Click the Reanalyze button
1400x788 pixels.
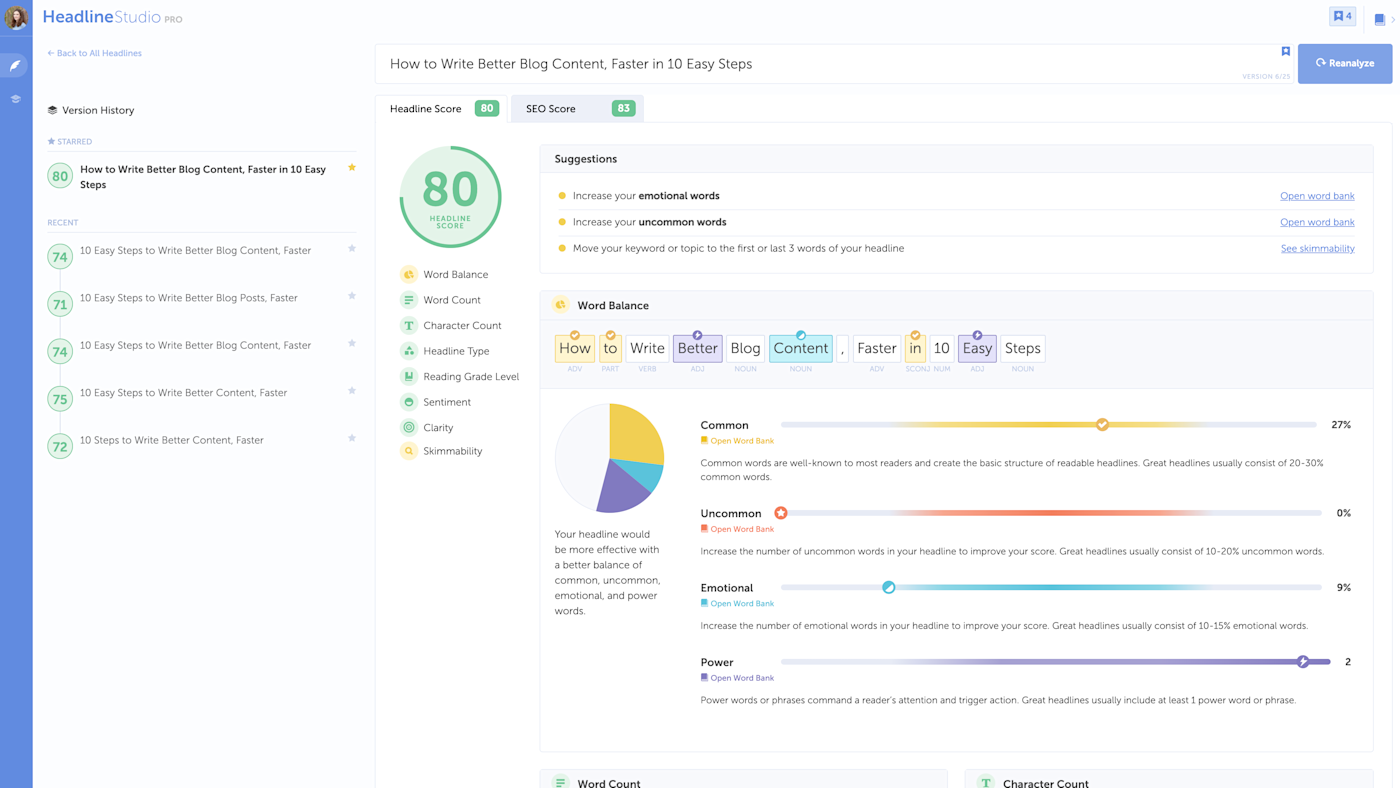coord(1345,63)
